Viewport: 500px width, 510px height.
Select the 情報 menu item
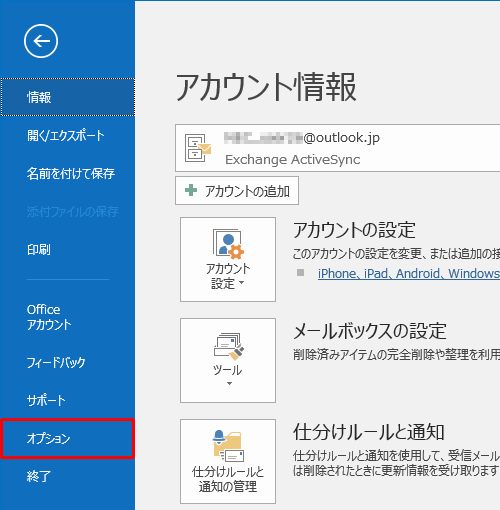(x=68, y=97)
